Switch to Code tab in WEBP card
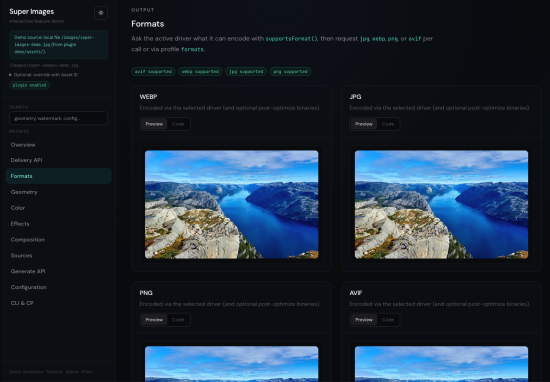This screenshot has width=550, height=382. tap(178, 124)
